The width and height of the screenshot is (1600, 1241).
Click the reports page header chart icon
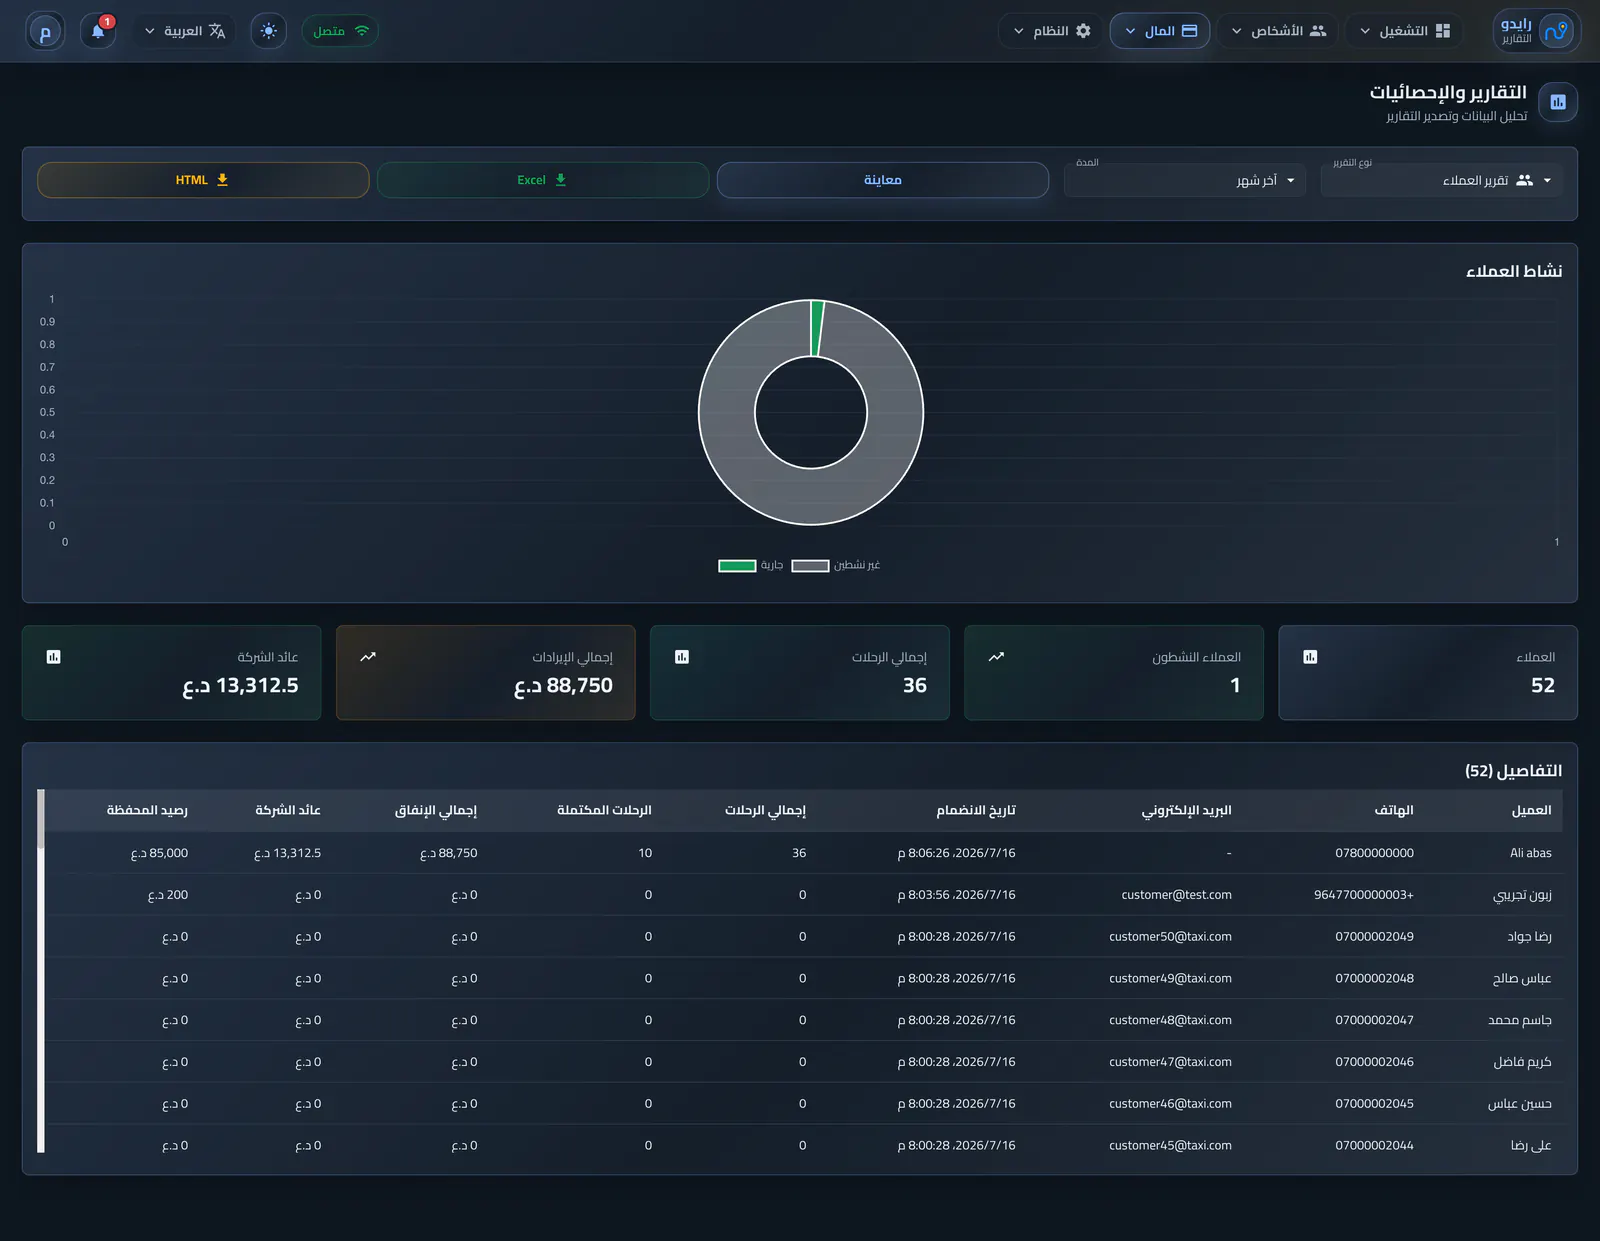1558,102
